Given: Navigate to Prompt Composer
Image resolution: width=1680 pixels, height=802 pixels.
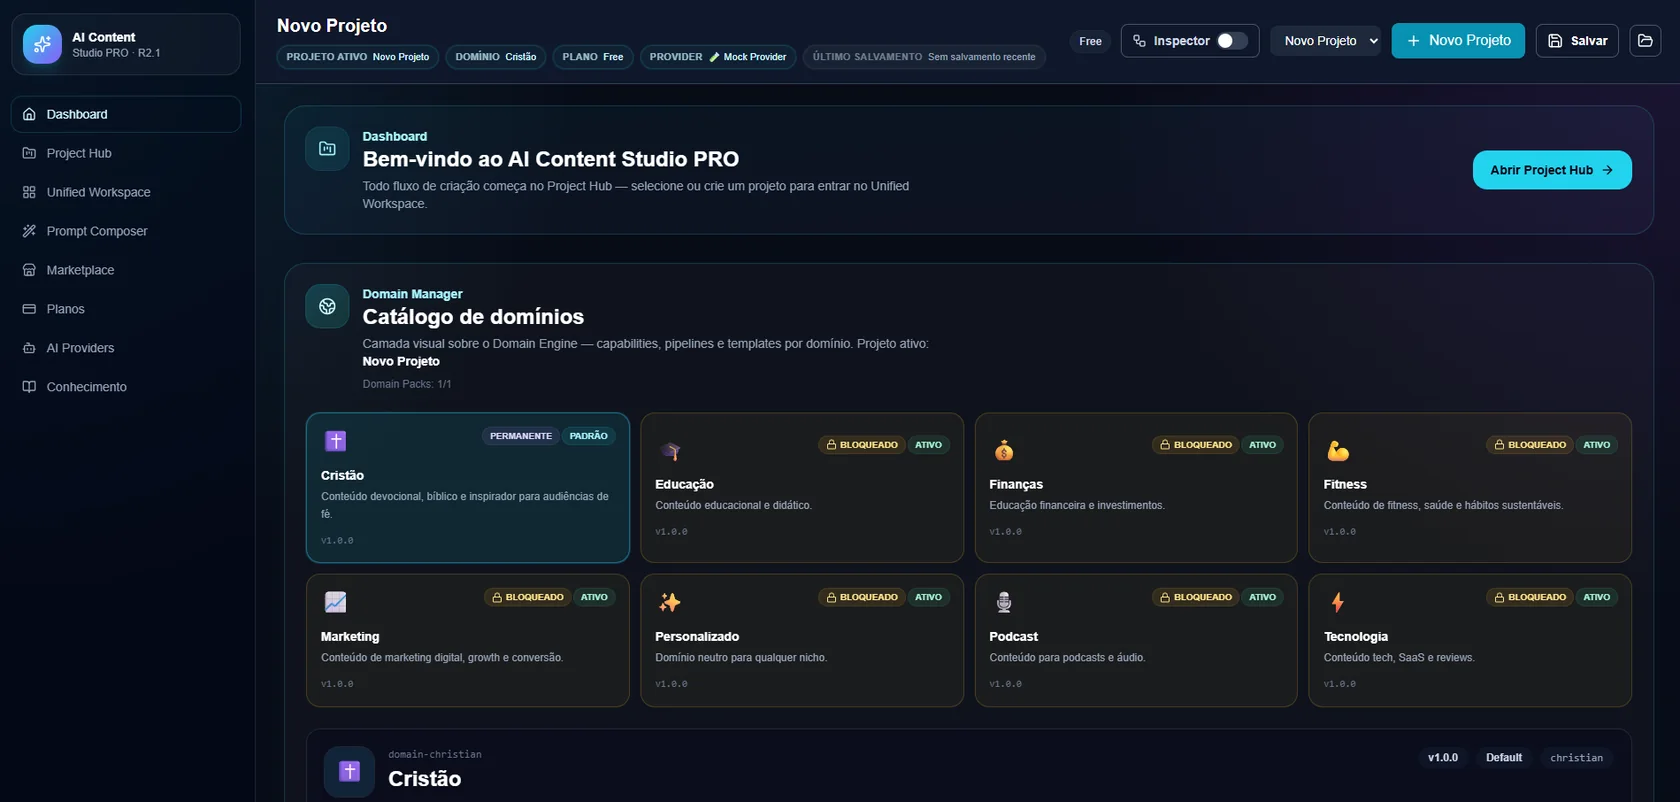Looking at the screenshot, I should pyautogui.click(x=126, y=231).
